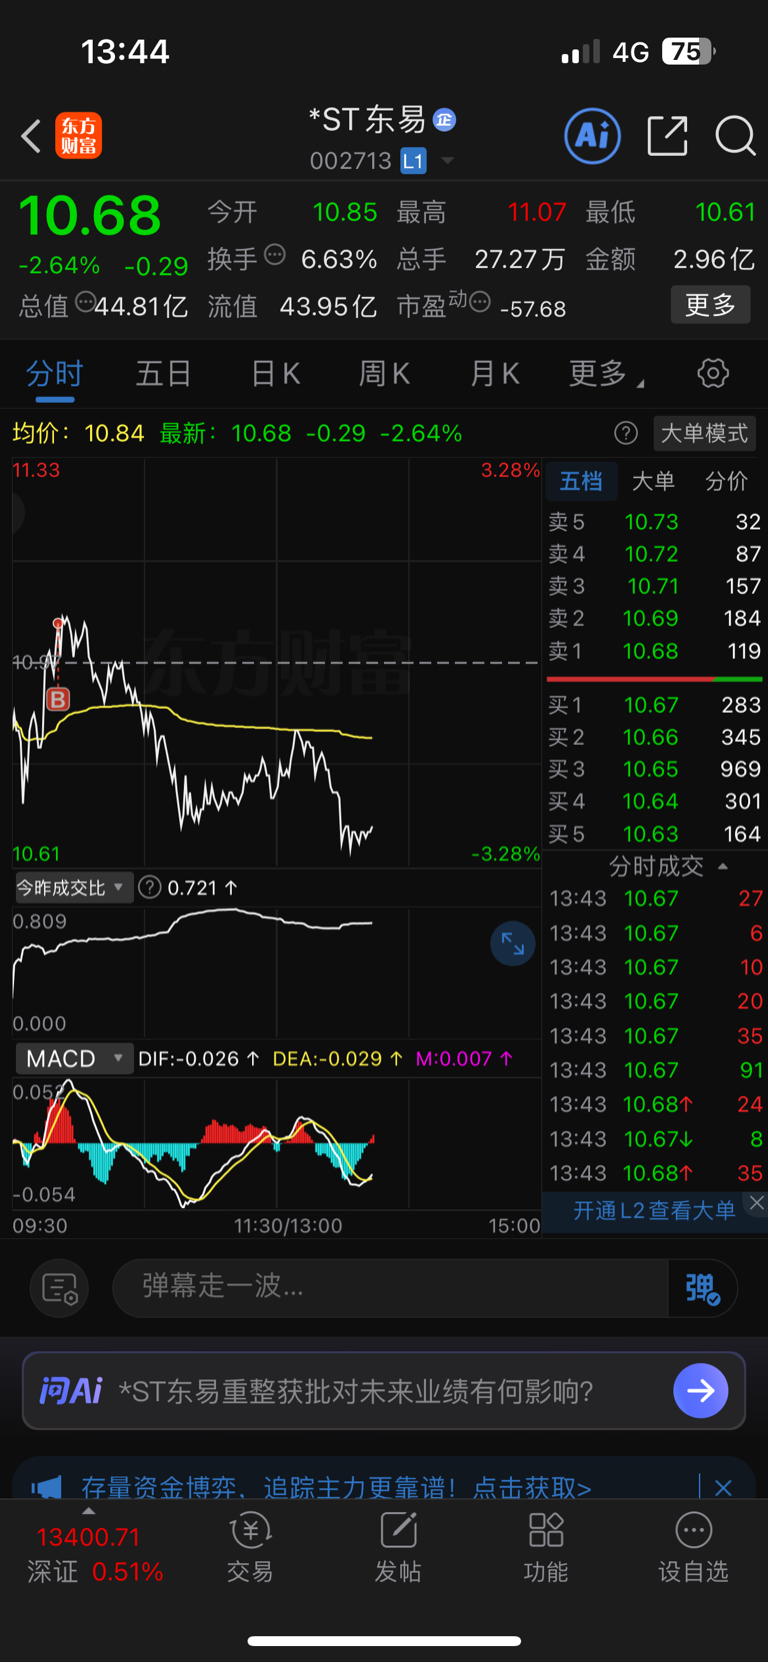This screenshot has height=1663, width=768.
Task: Switch to the 五日 chart tab
Action: [163, 374]
